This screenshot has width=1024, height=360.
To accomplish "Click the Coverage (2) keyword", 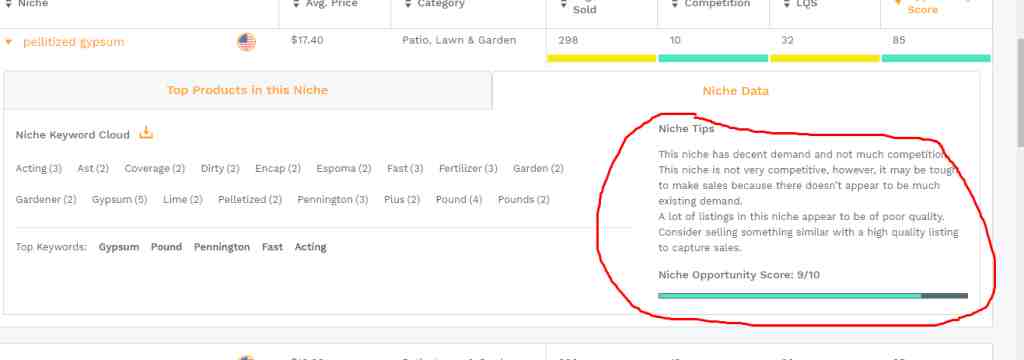I will 155,169.
